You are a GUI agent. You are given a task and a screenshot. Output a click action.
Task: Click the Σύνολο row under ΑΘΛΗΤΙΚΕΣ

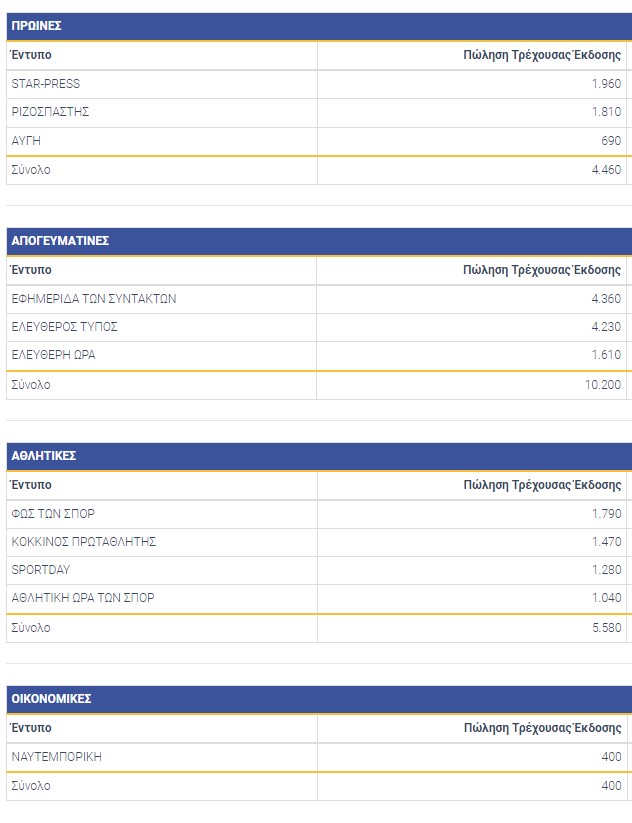[x=319, y=628]
